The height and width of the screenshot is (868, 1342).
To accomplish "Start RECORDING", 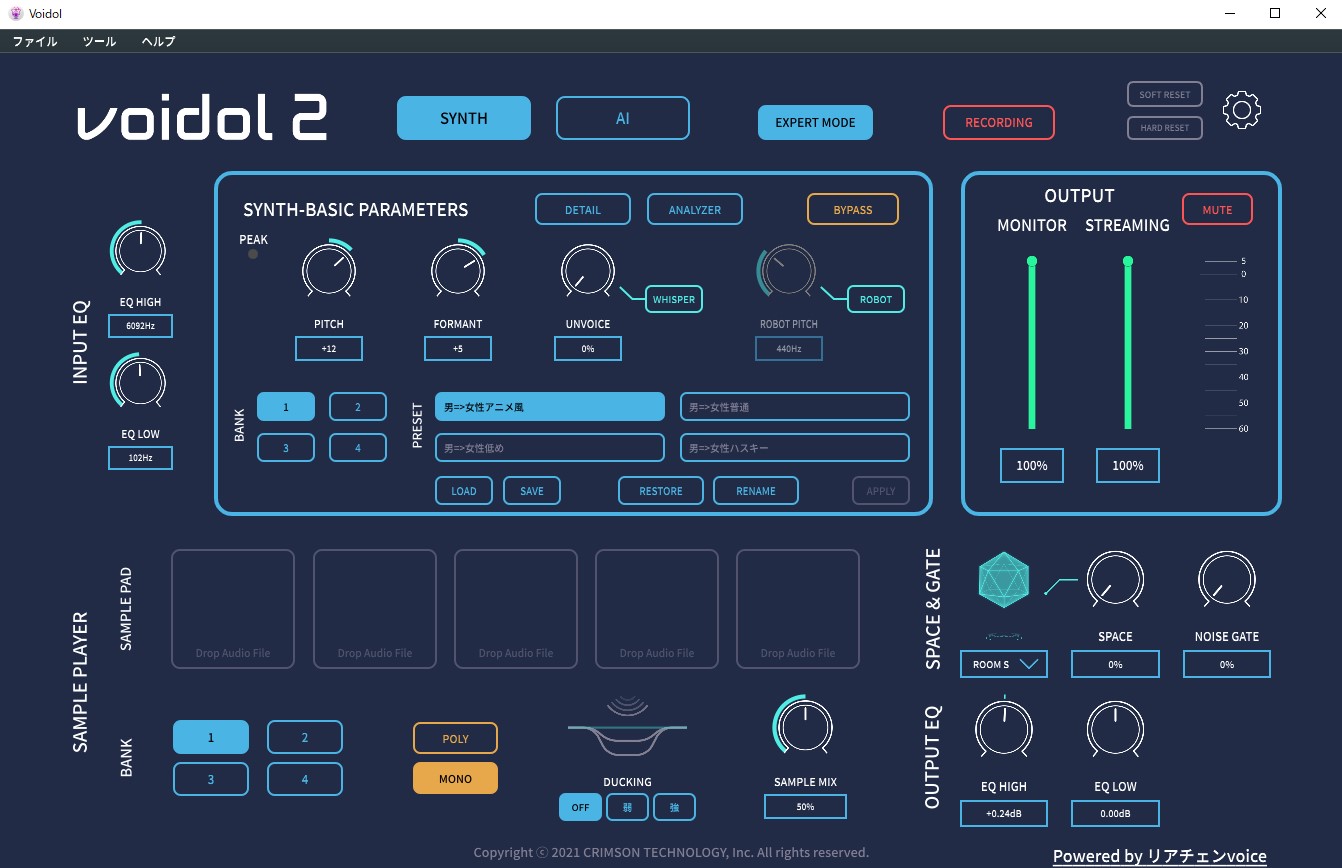I will (999, 122).
